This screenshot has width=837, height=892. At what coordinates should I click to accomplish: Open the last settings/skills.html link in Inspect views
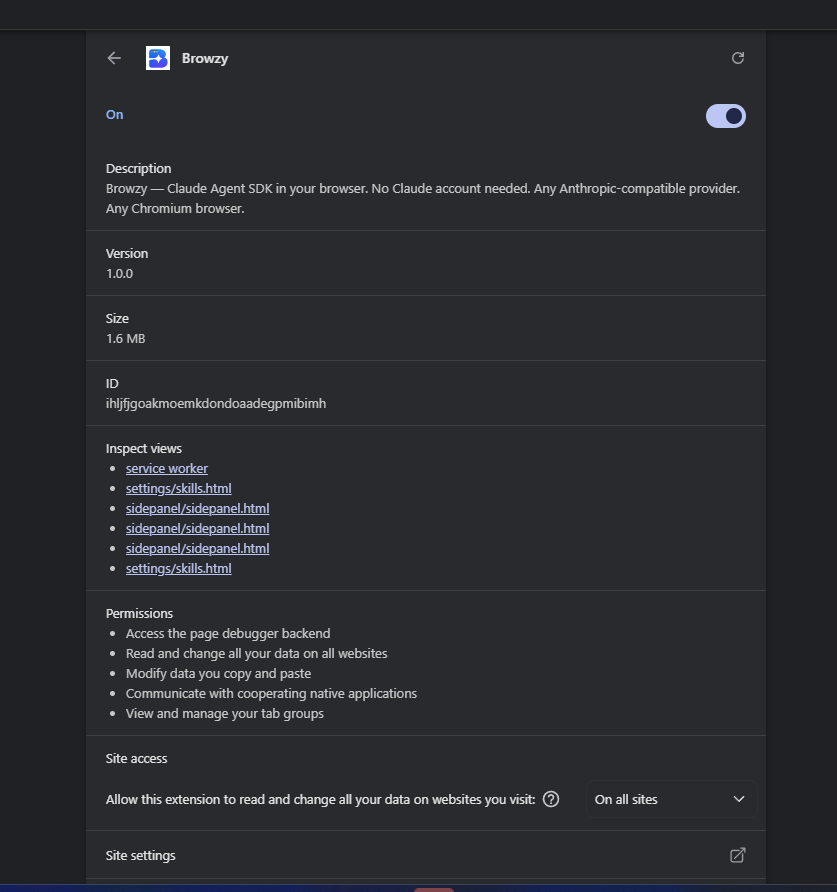179,568
